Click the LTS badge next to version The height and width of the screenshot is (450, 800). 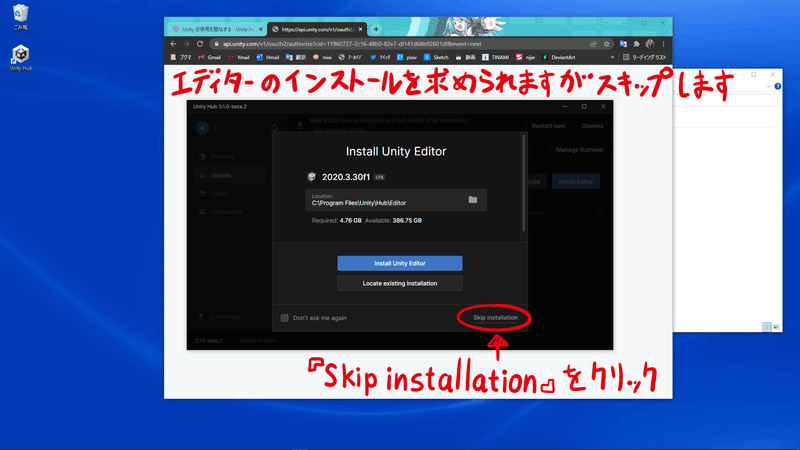click(379, 177)
